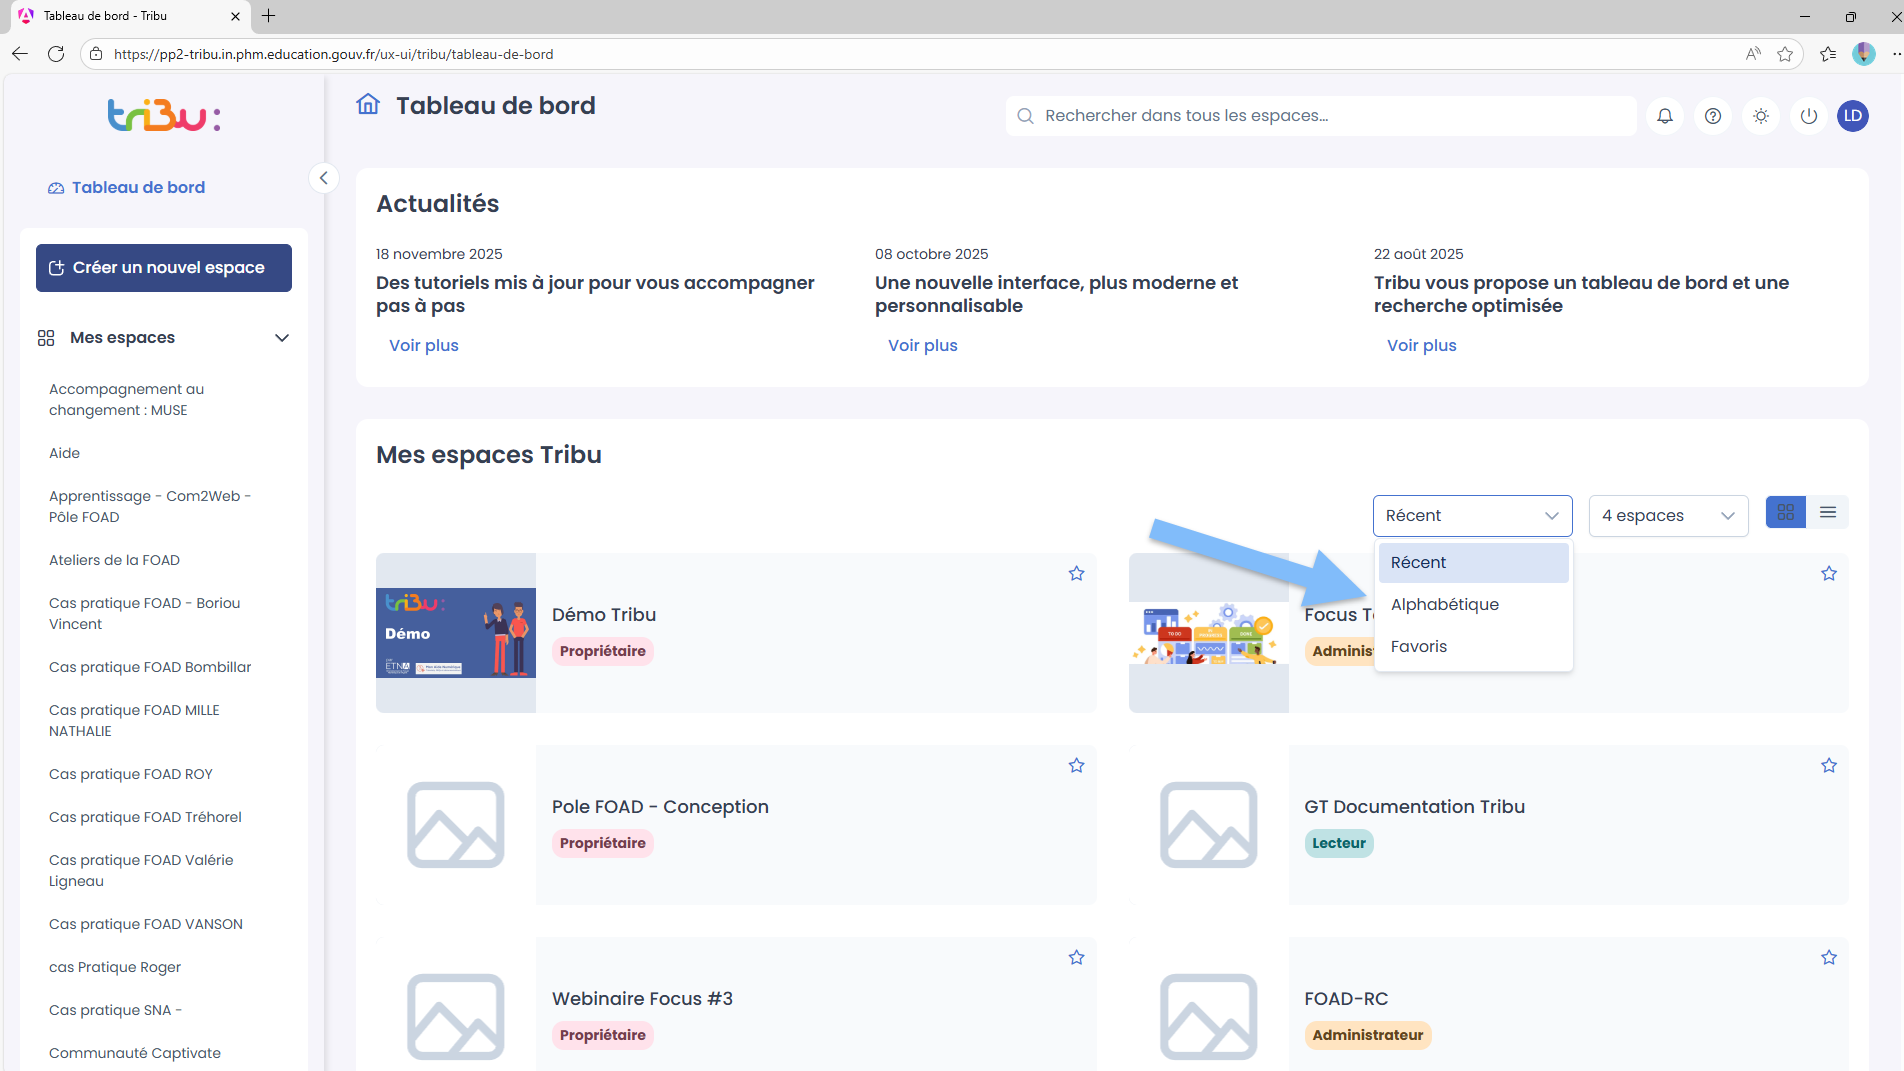Switch to list view of spaces
Screen dimensions: 1904x1071
click(x=1828, y=512)
